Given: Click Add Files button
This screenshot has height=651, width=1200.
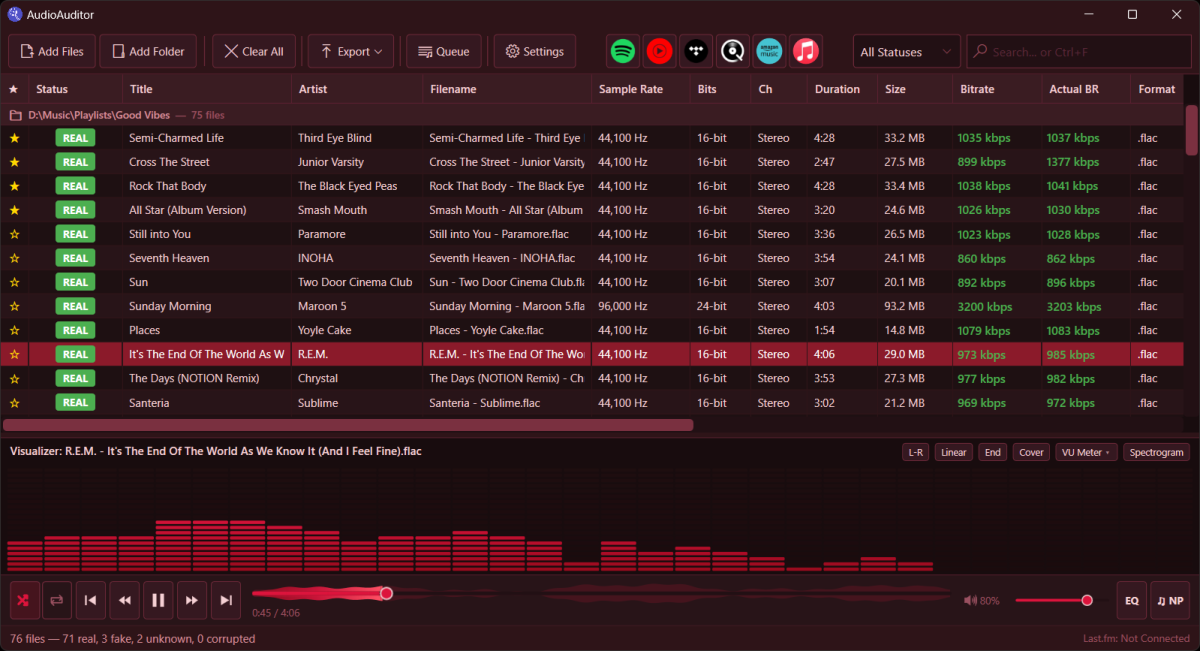Looking at the screenshot, I should (x=52, y=51).
